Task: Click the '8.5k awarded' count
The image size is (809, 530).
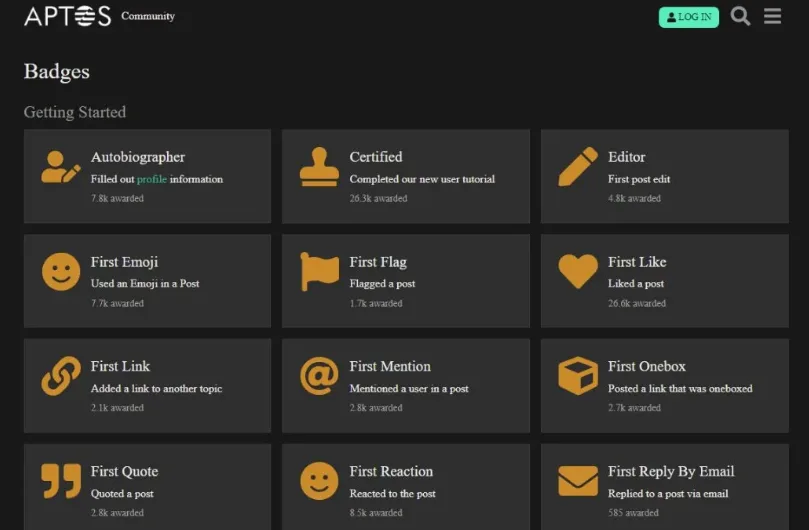Action: (x=376, y=513)
